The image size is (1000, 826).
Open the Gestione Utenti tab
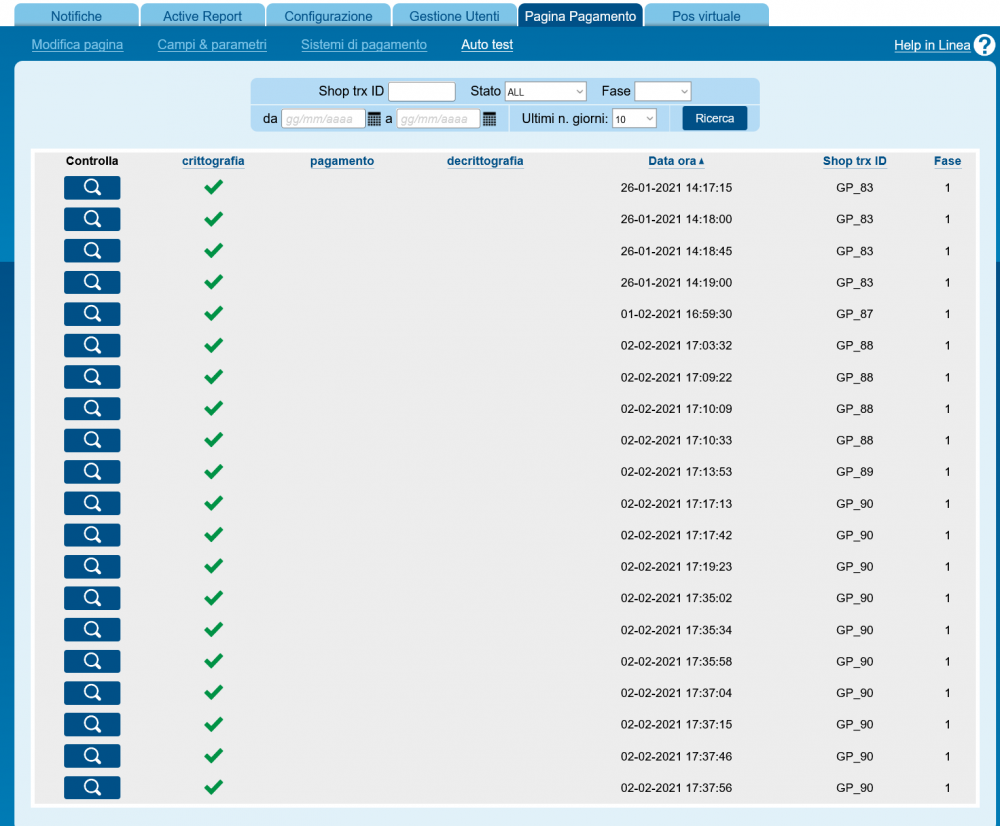(454, 16)
